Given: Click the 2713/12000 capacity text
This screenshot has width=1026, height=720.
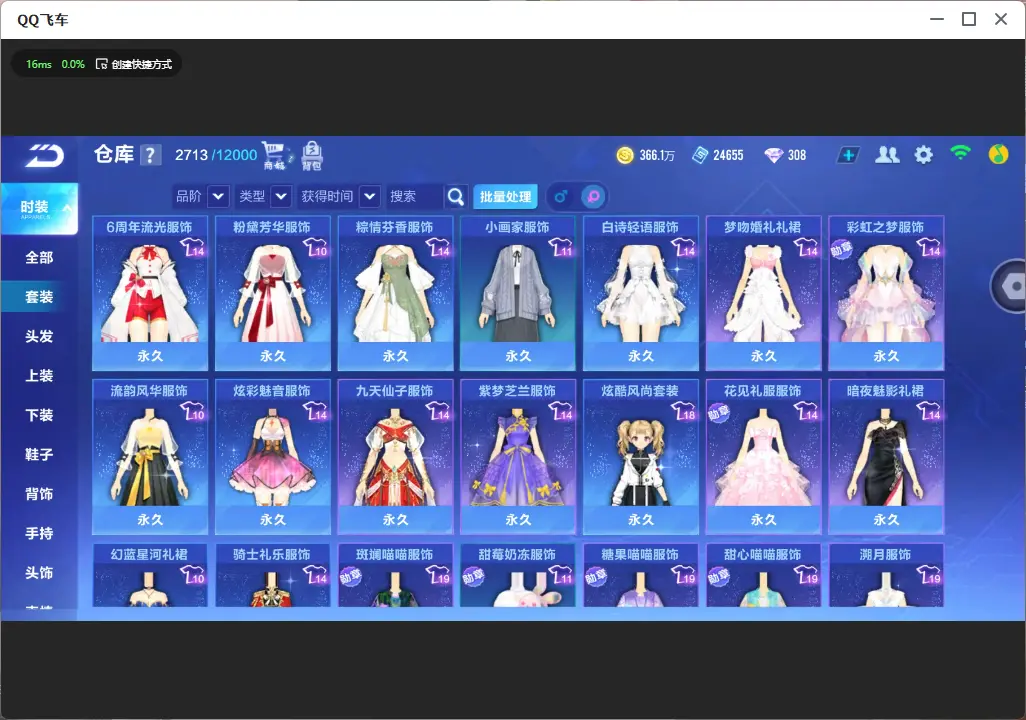Looking at the screenshot, I should tap(216, 155).
